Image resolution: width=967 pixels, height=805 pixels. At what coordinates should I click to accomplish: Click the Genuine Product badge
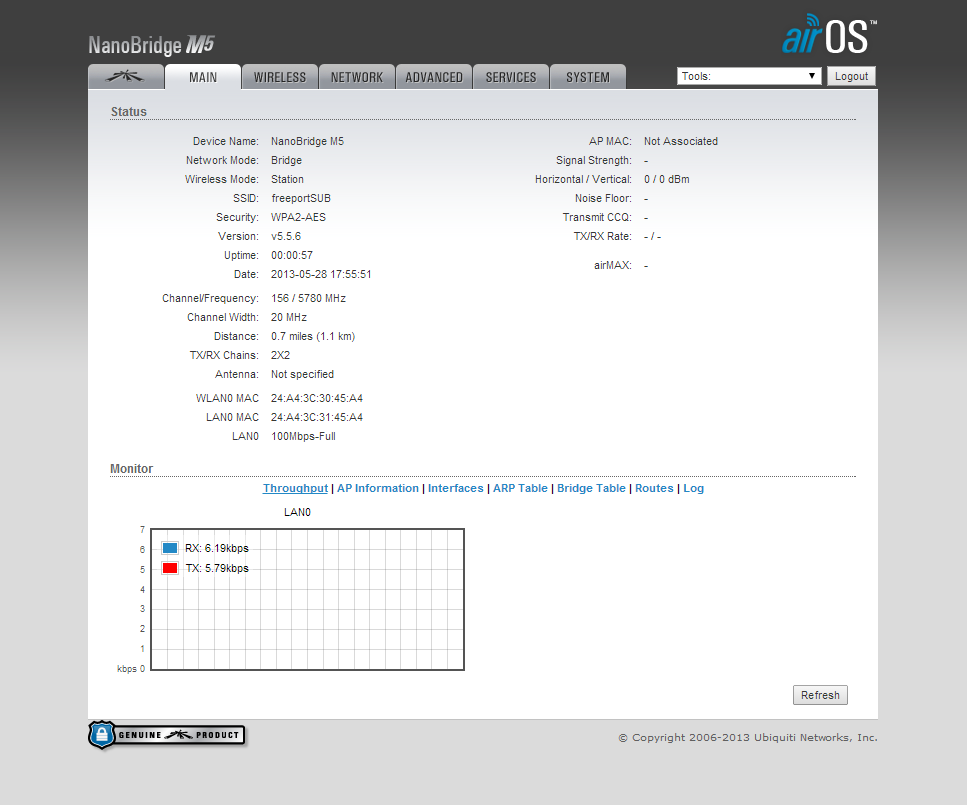click(167, 735)
